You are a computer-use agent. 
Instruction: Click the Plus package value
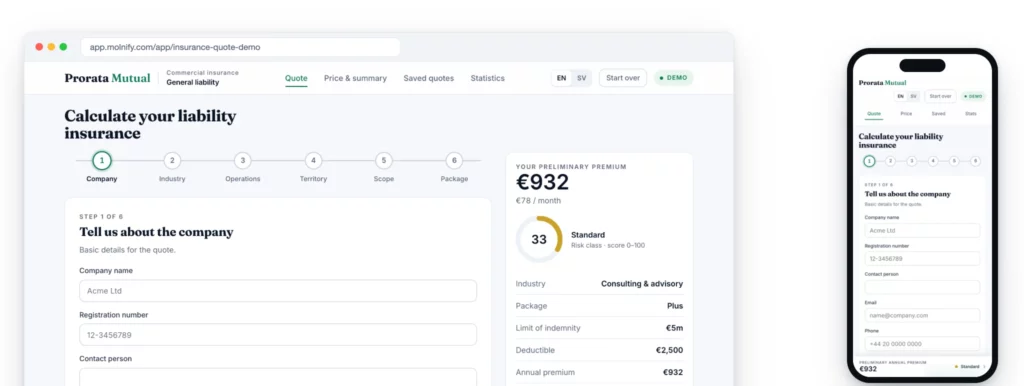coord(675,306)
